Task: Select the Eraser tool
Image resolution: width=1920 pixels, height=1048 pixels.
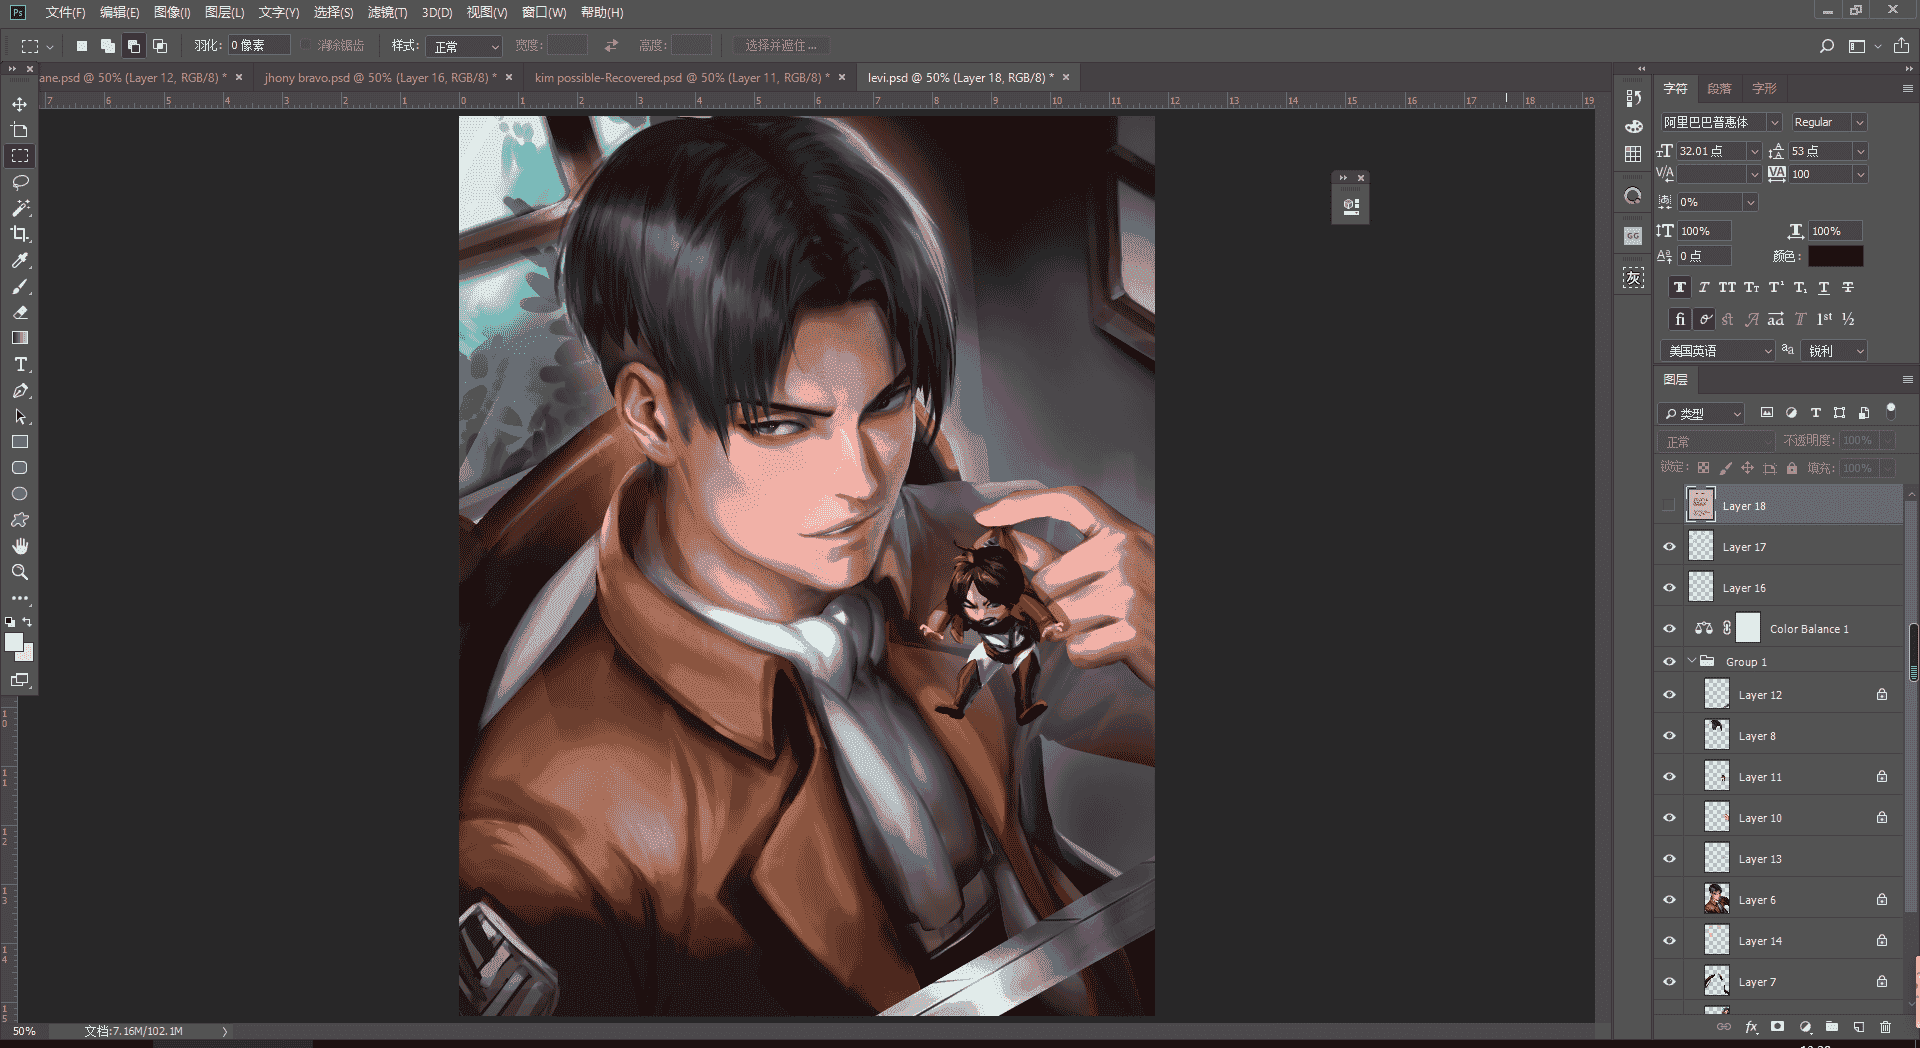Action: [19, 312]
